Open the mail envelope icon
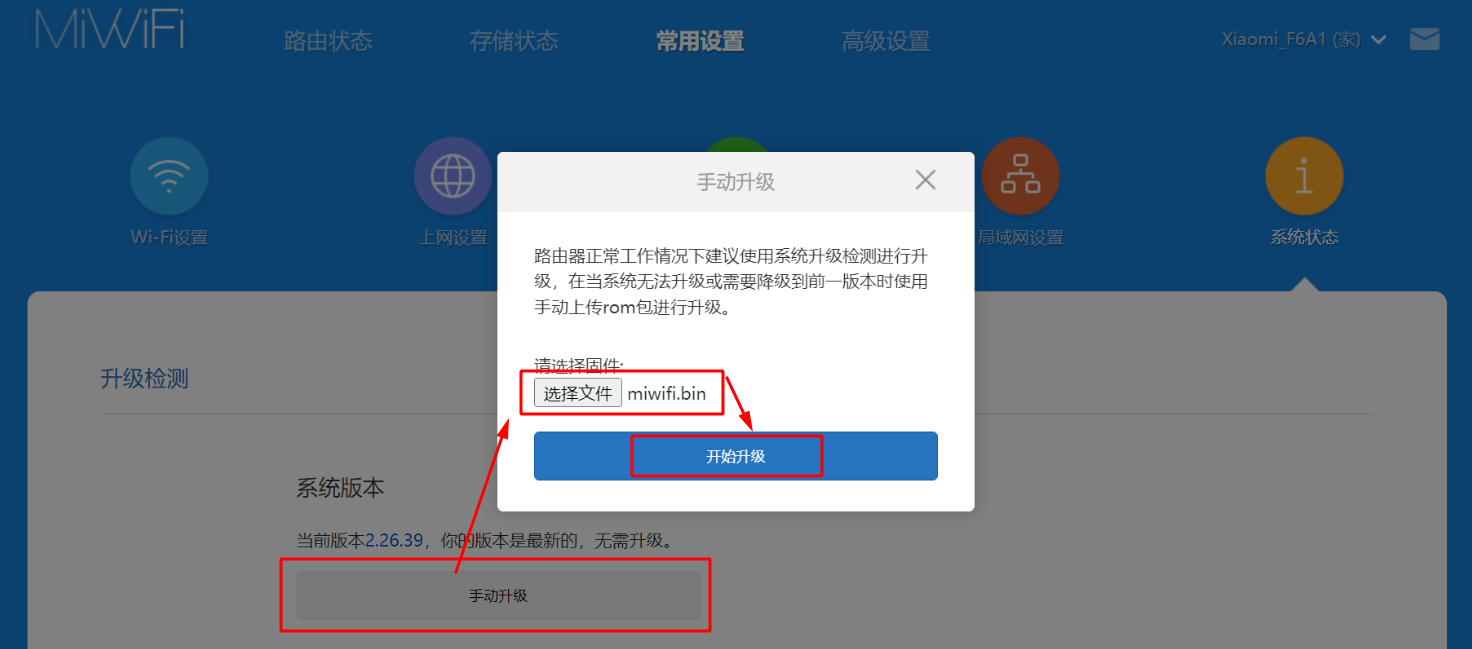Viewport: 1472px width, 649px height. pyautogui.click(x=1424, y=39)
